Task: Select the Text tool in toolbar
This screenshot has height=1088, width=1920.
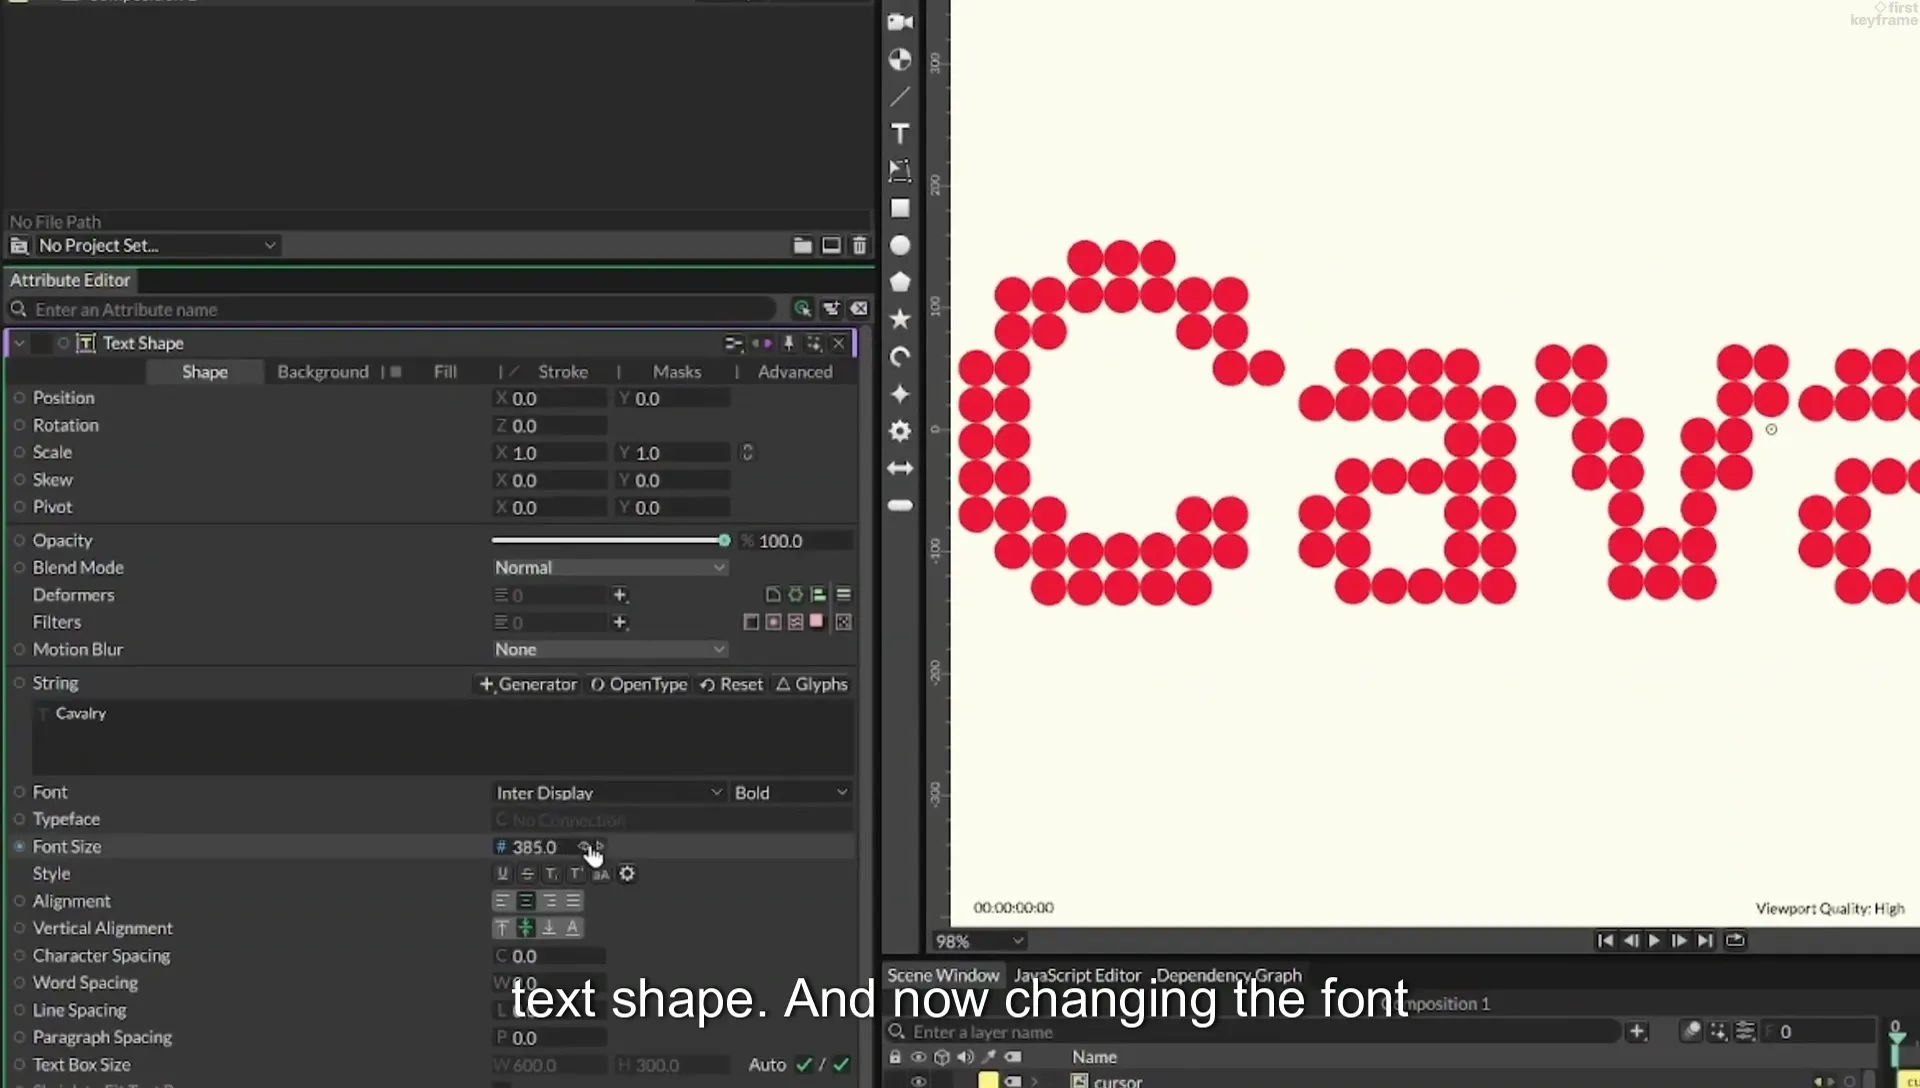Action: 900,134
